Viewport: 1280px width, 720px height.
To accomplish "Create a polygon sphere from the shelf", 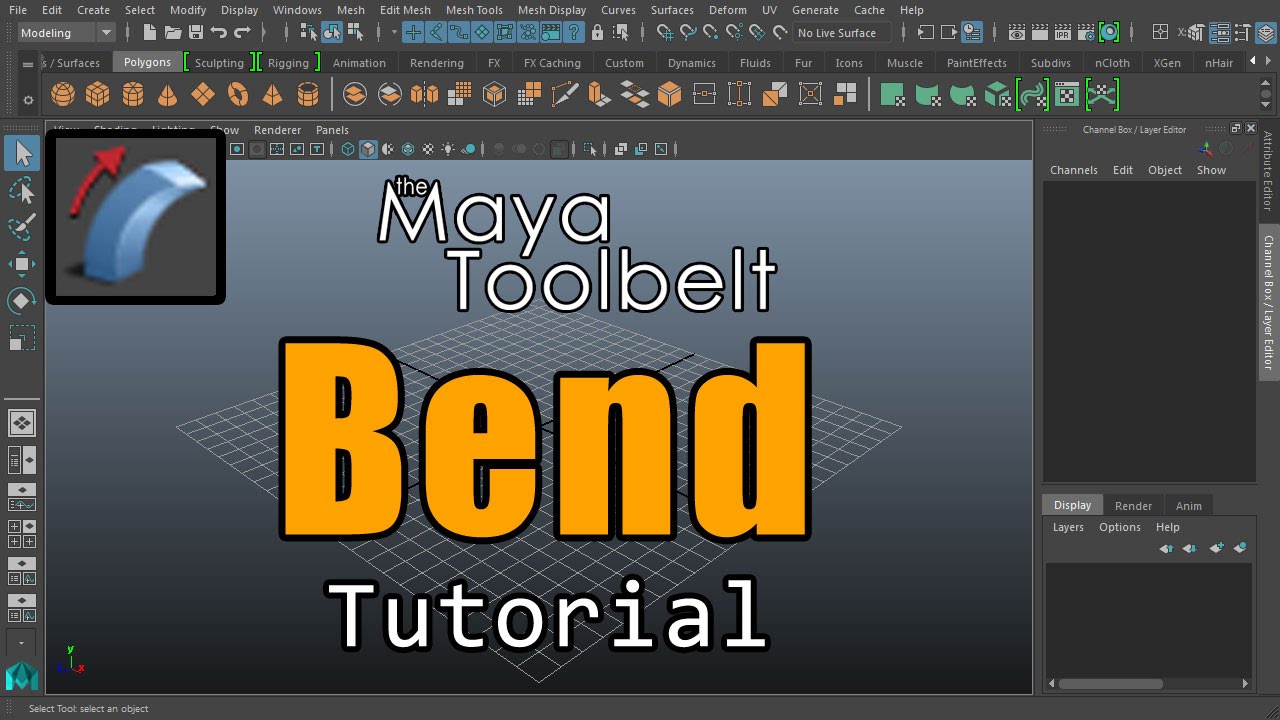I will (x=63, y=95).
